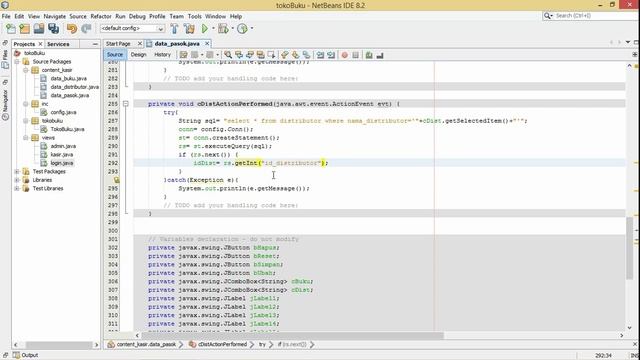640x360 pixels.
Task: Click the Redo toolbar icon
Action: [x=86, y=29]
